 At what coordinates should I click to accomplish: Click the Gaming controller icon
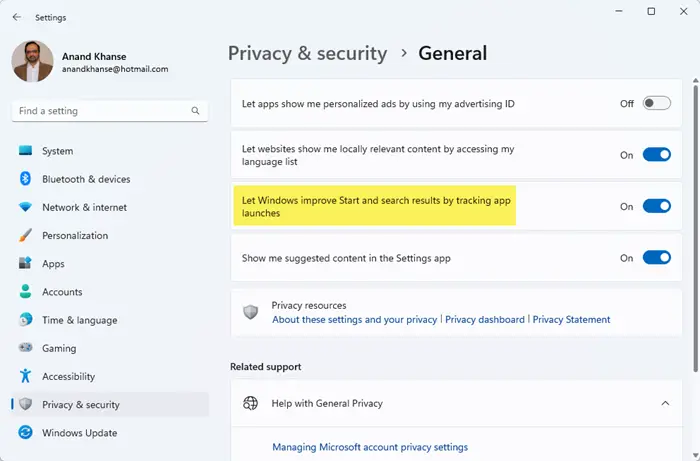(25, 348)
